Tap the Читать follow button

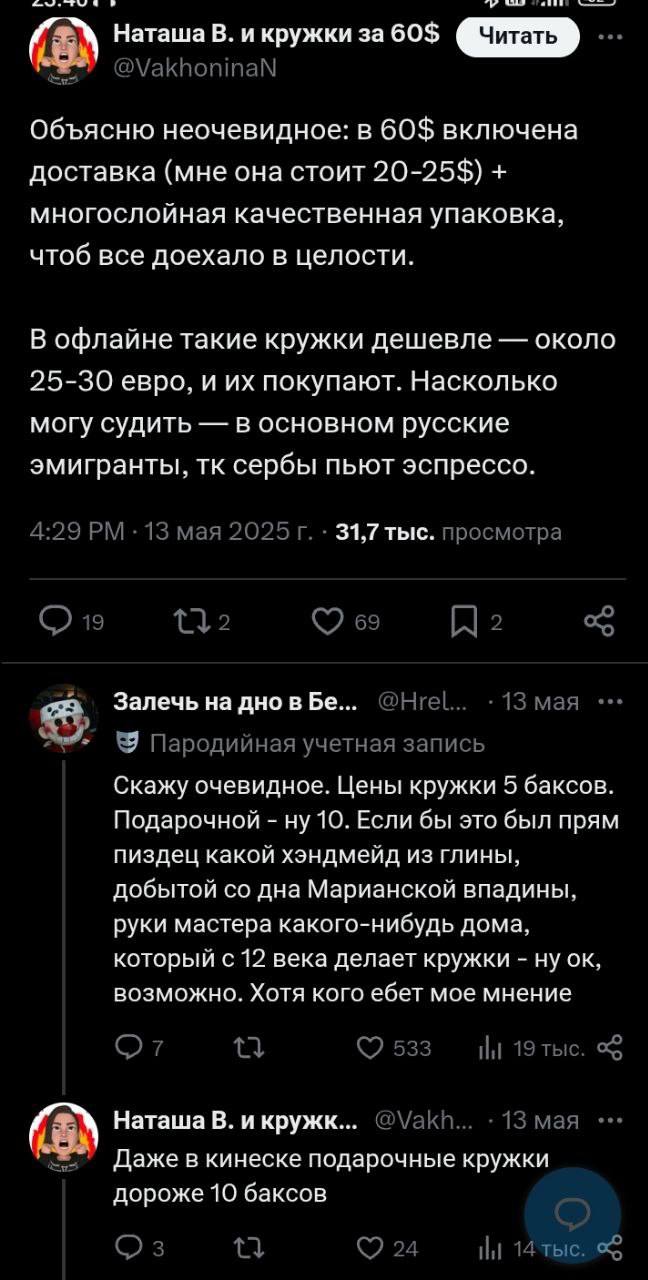click(518, 38)
